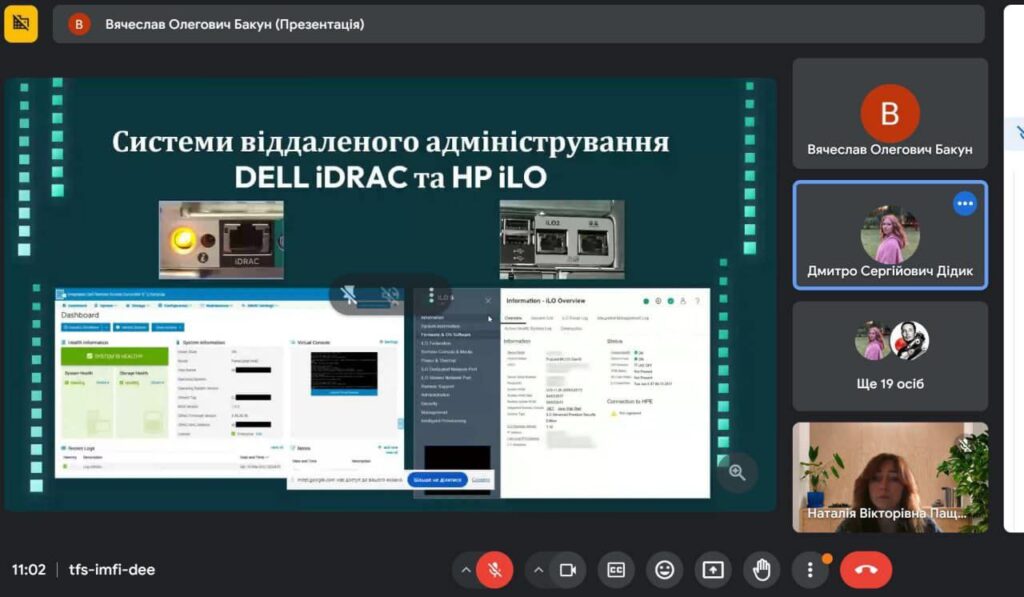Click the meeting code tfs-imfi-dee

coord(112,570)
